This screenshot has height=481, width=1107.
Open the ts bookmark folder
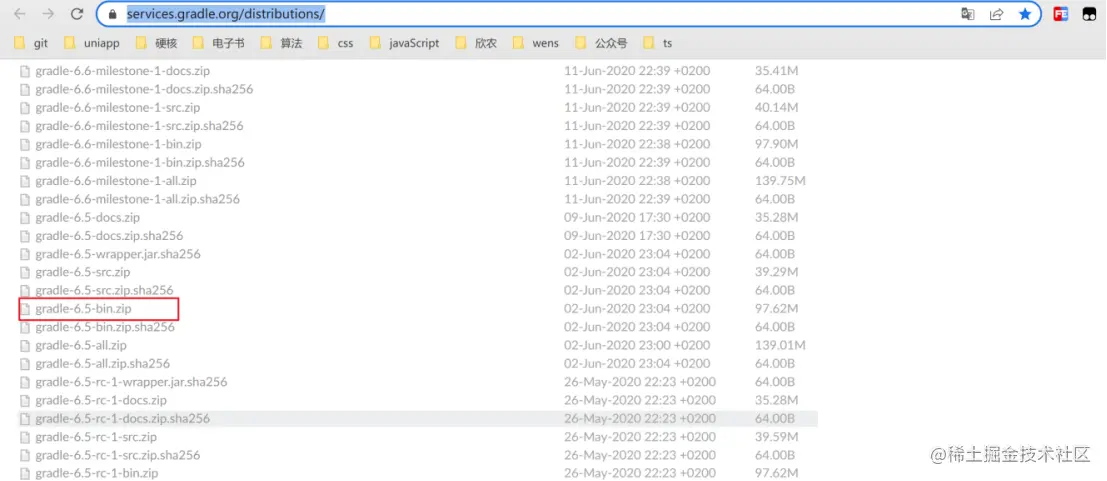coord(658,43)
